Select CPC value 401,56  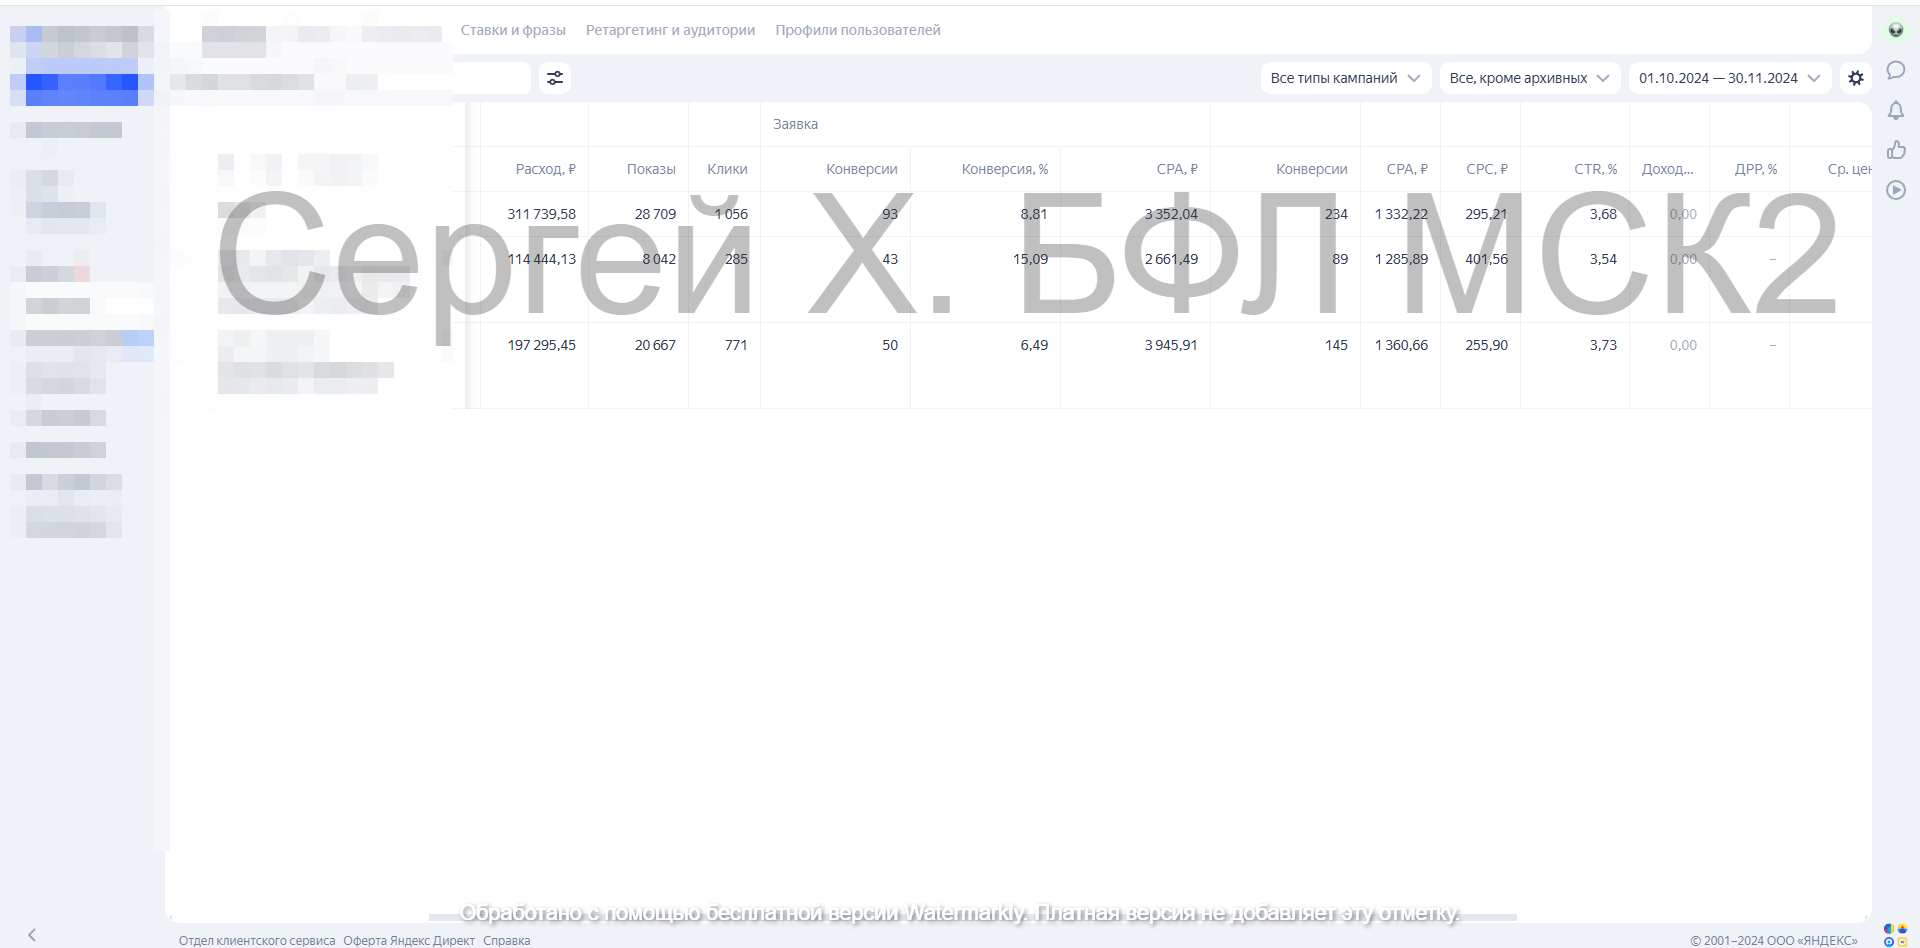(x=1486, y=259)
